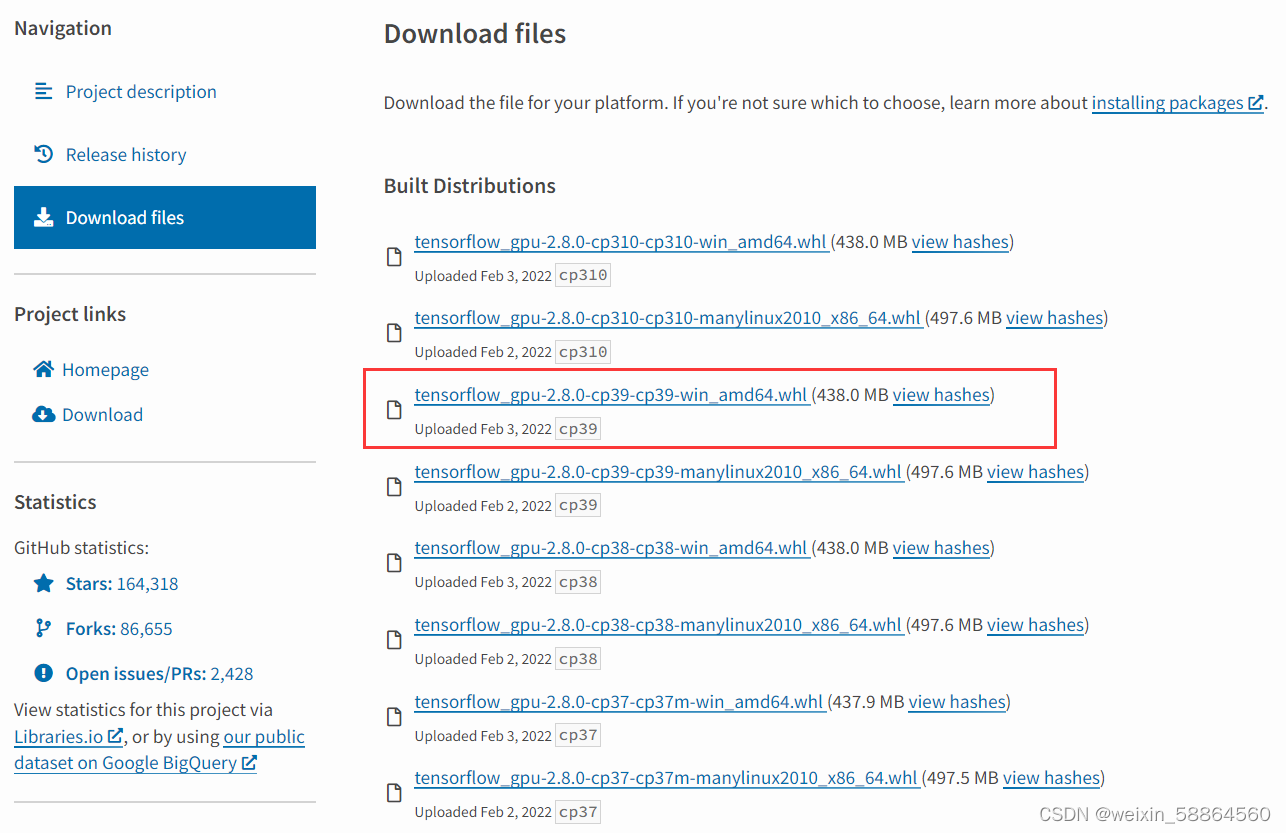This screenshot has width=1286, height=833.
Task: Download tensorflow_gpu-2.8.0-cp37-cp37m-win_amd64.whl
Action: tap(618, 702)
